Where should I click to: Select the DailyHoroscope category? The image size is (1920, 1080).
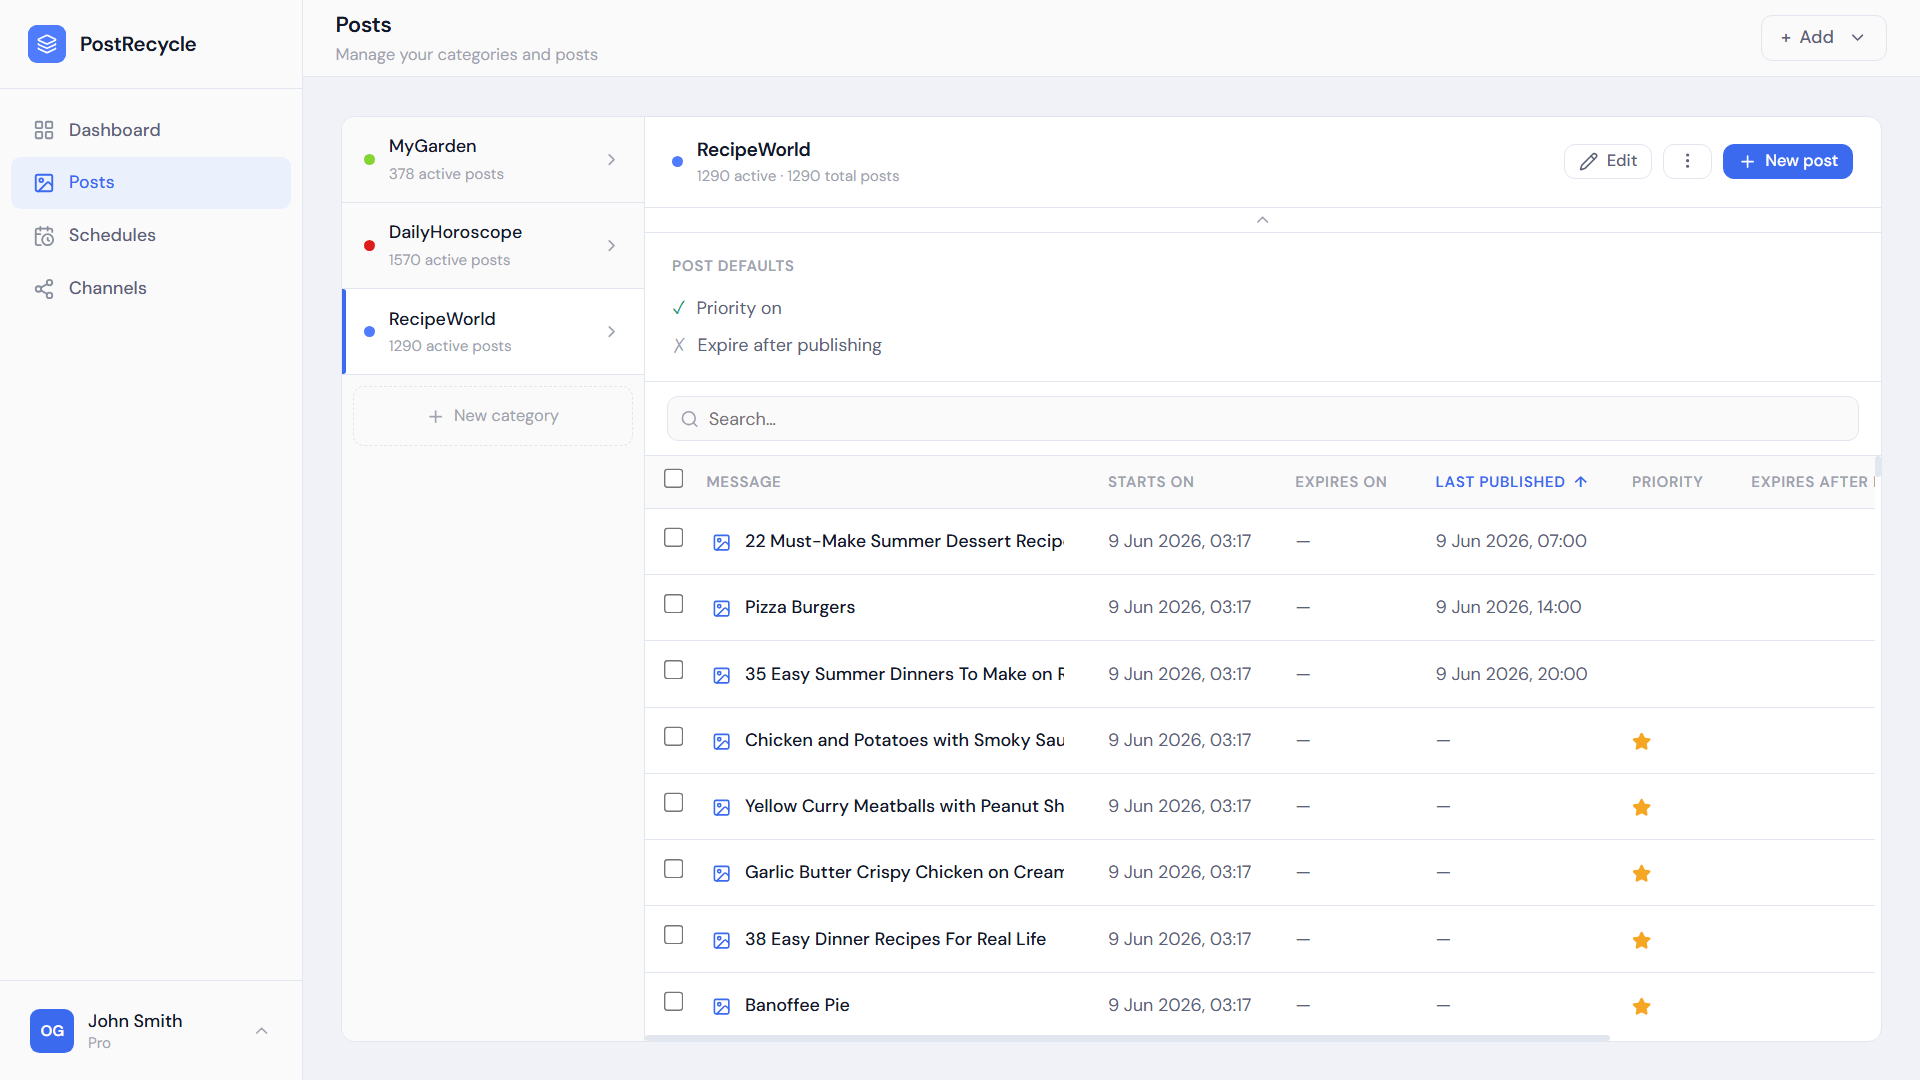tap(493, 246)
